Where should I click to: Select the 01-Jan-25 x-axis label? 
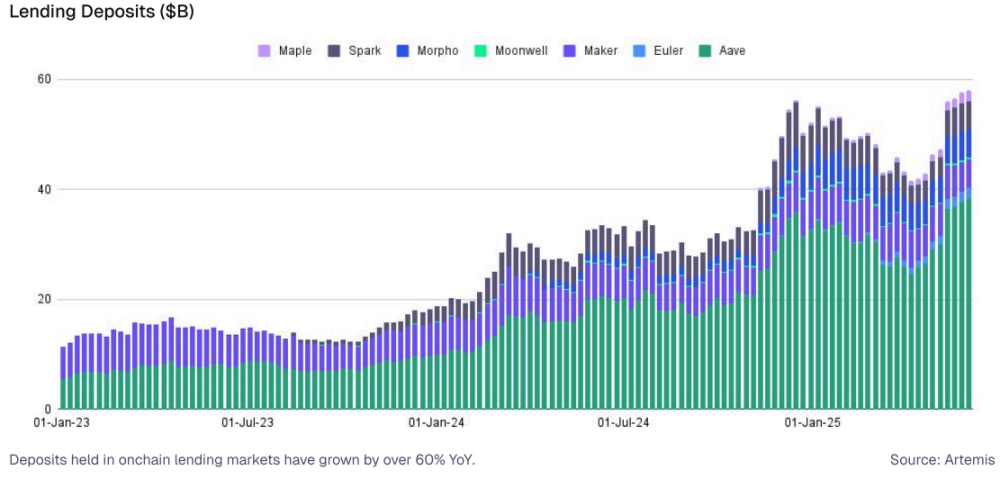(812, 423)
